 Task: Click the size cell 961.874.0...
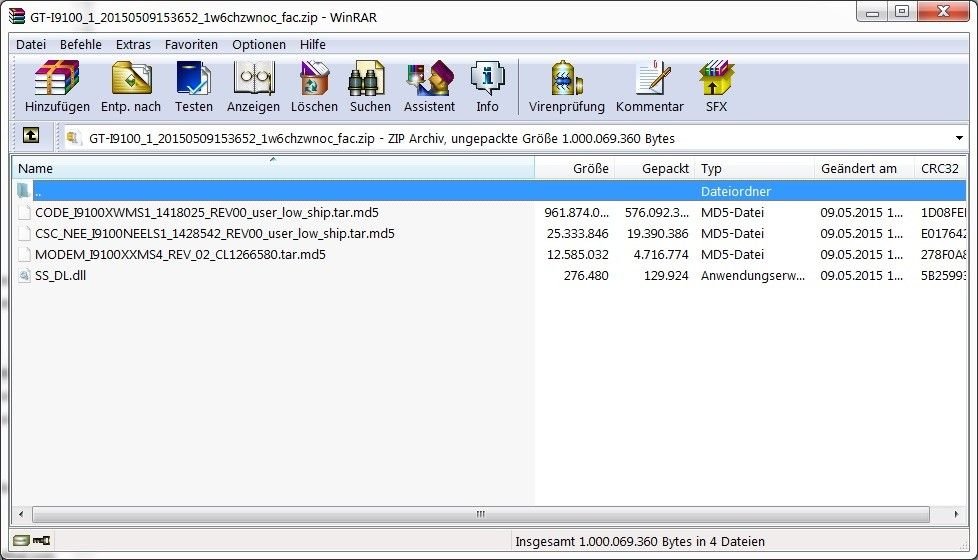(576, 213)
